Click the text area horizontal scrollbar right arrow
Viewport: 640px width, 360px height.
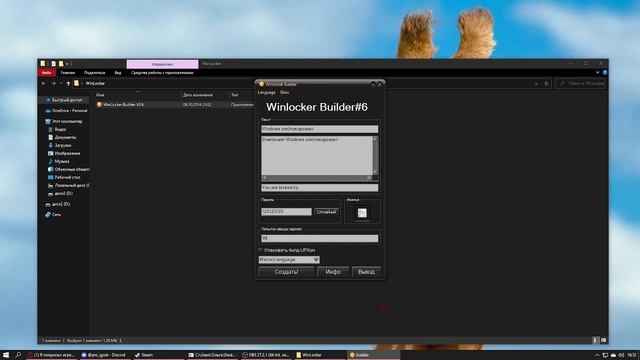point(369,178)
